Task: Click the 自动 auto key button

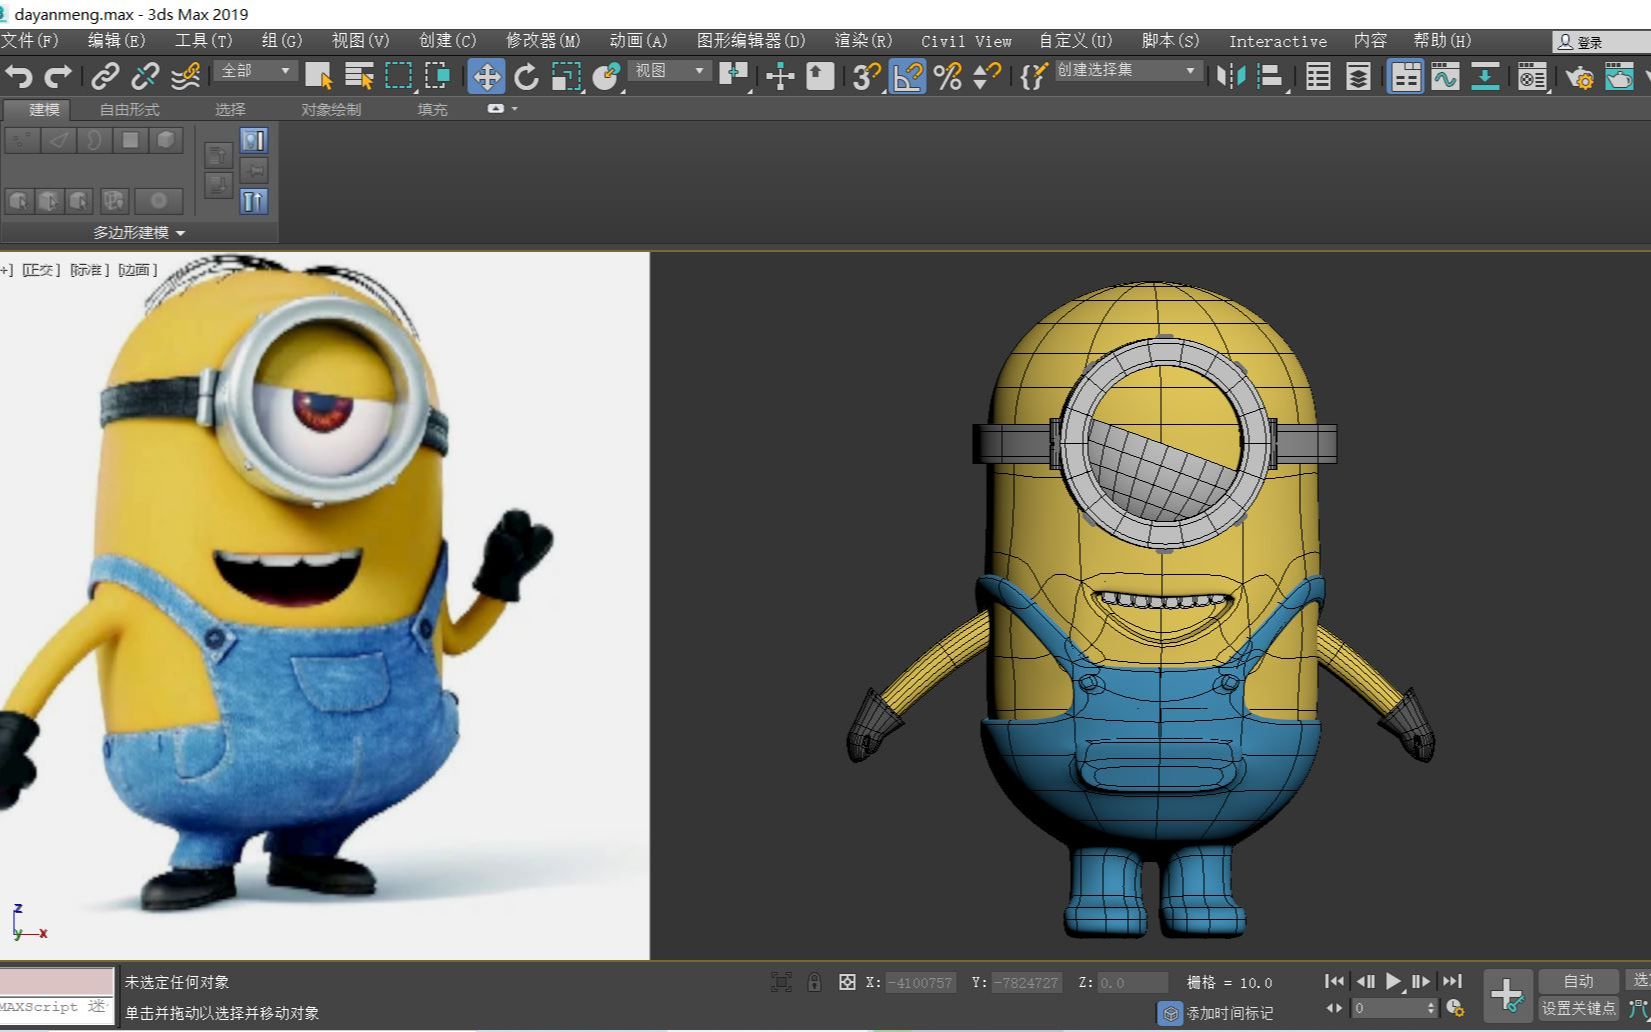Action: (x=1578, y=981)
